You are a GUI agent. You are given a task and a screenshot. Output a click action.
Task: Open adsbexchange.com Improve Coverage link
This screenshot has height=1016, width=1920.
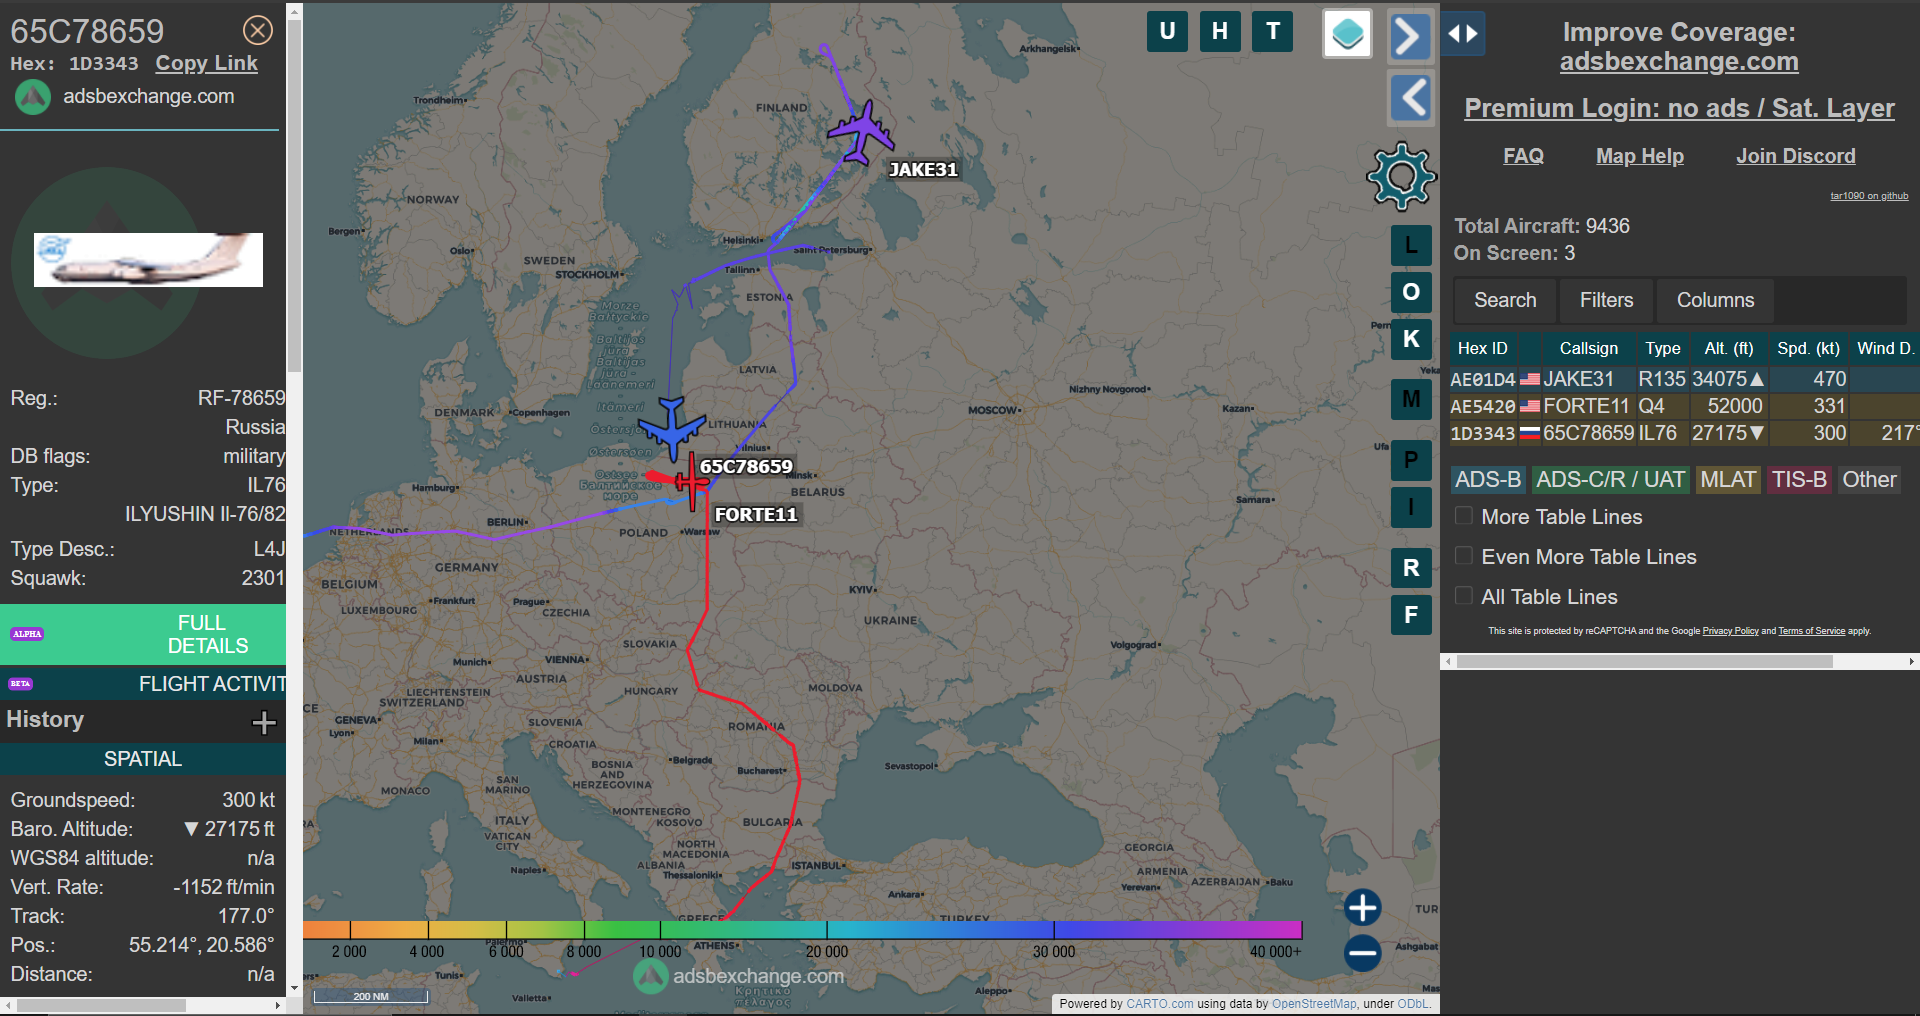(1679, 62)
